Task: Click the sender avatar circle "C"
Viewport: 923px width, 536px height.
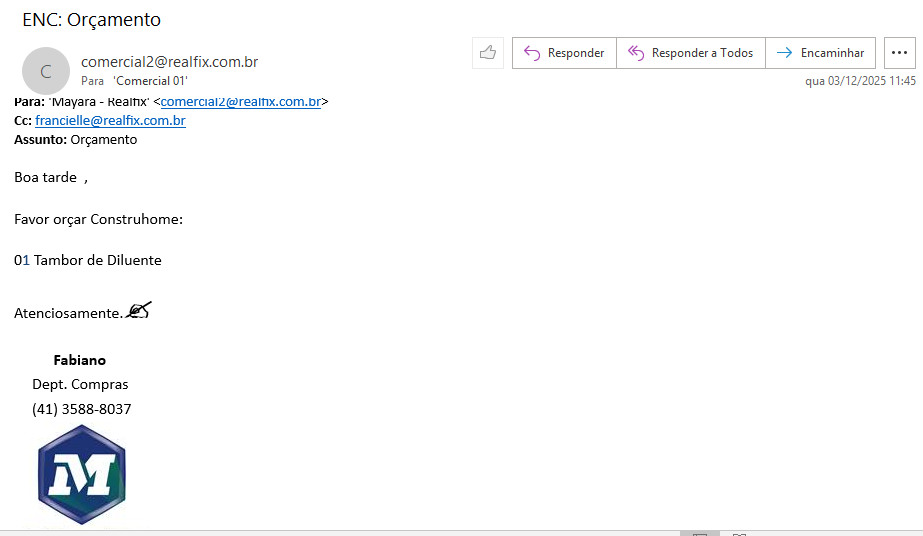Action: point(46,71)
